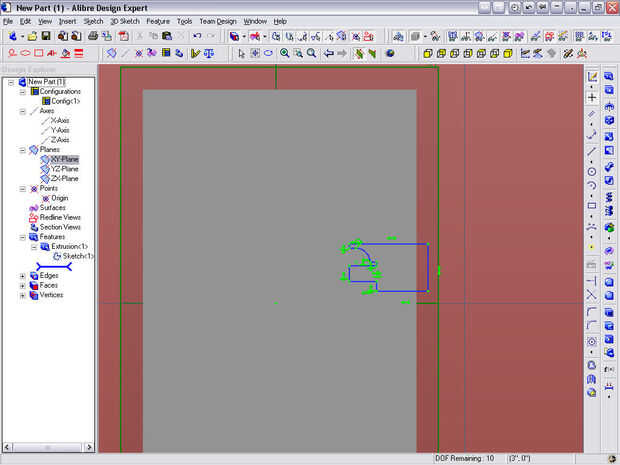This screenshot has height=465, width=620.
Task: Click the Paste clipboard icon
Action: (x=167, y=36)
